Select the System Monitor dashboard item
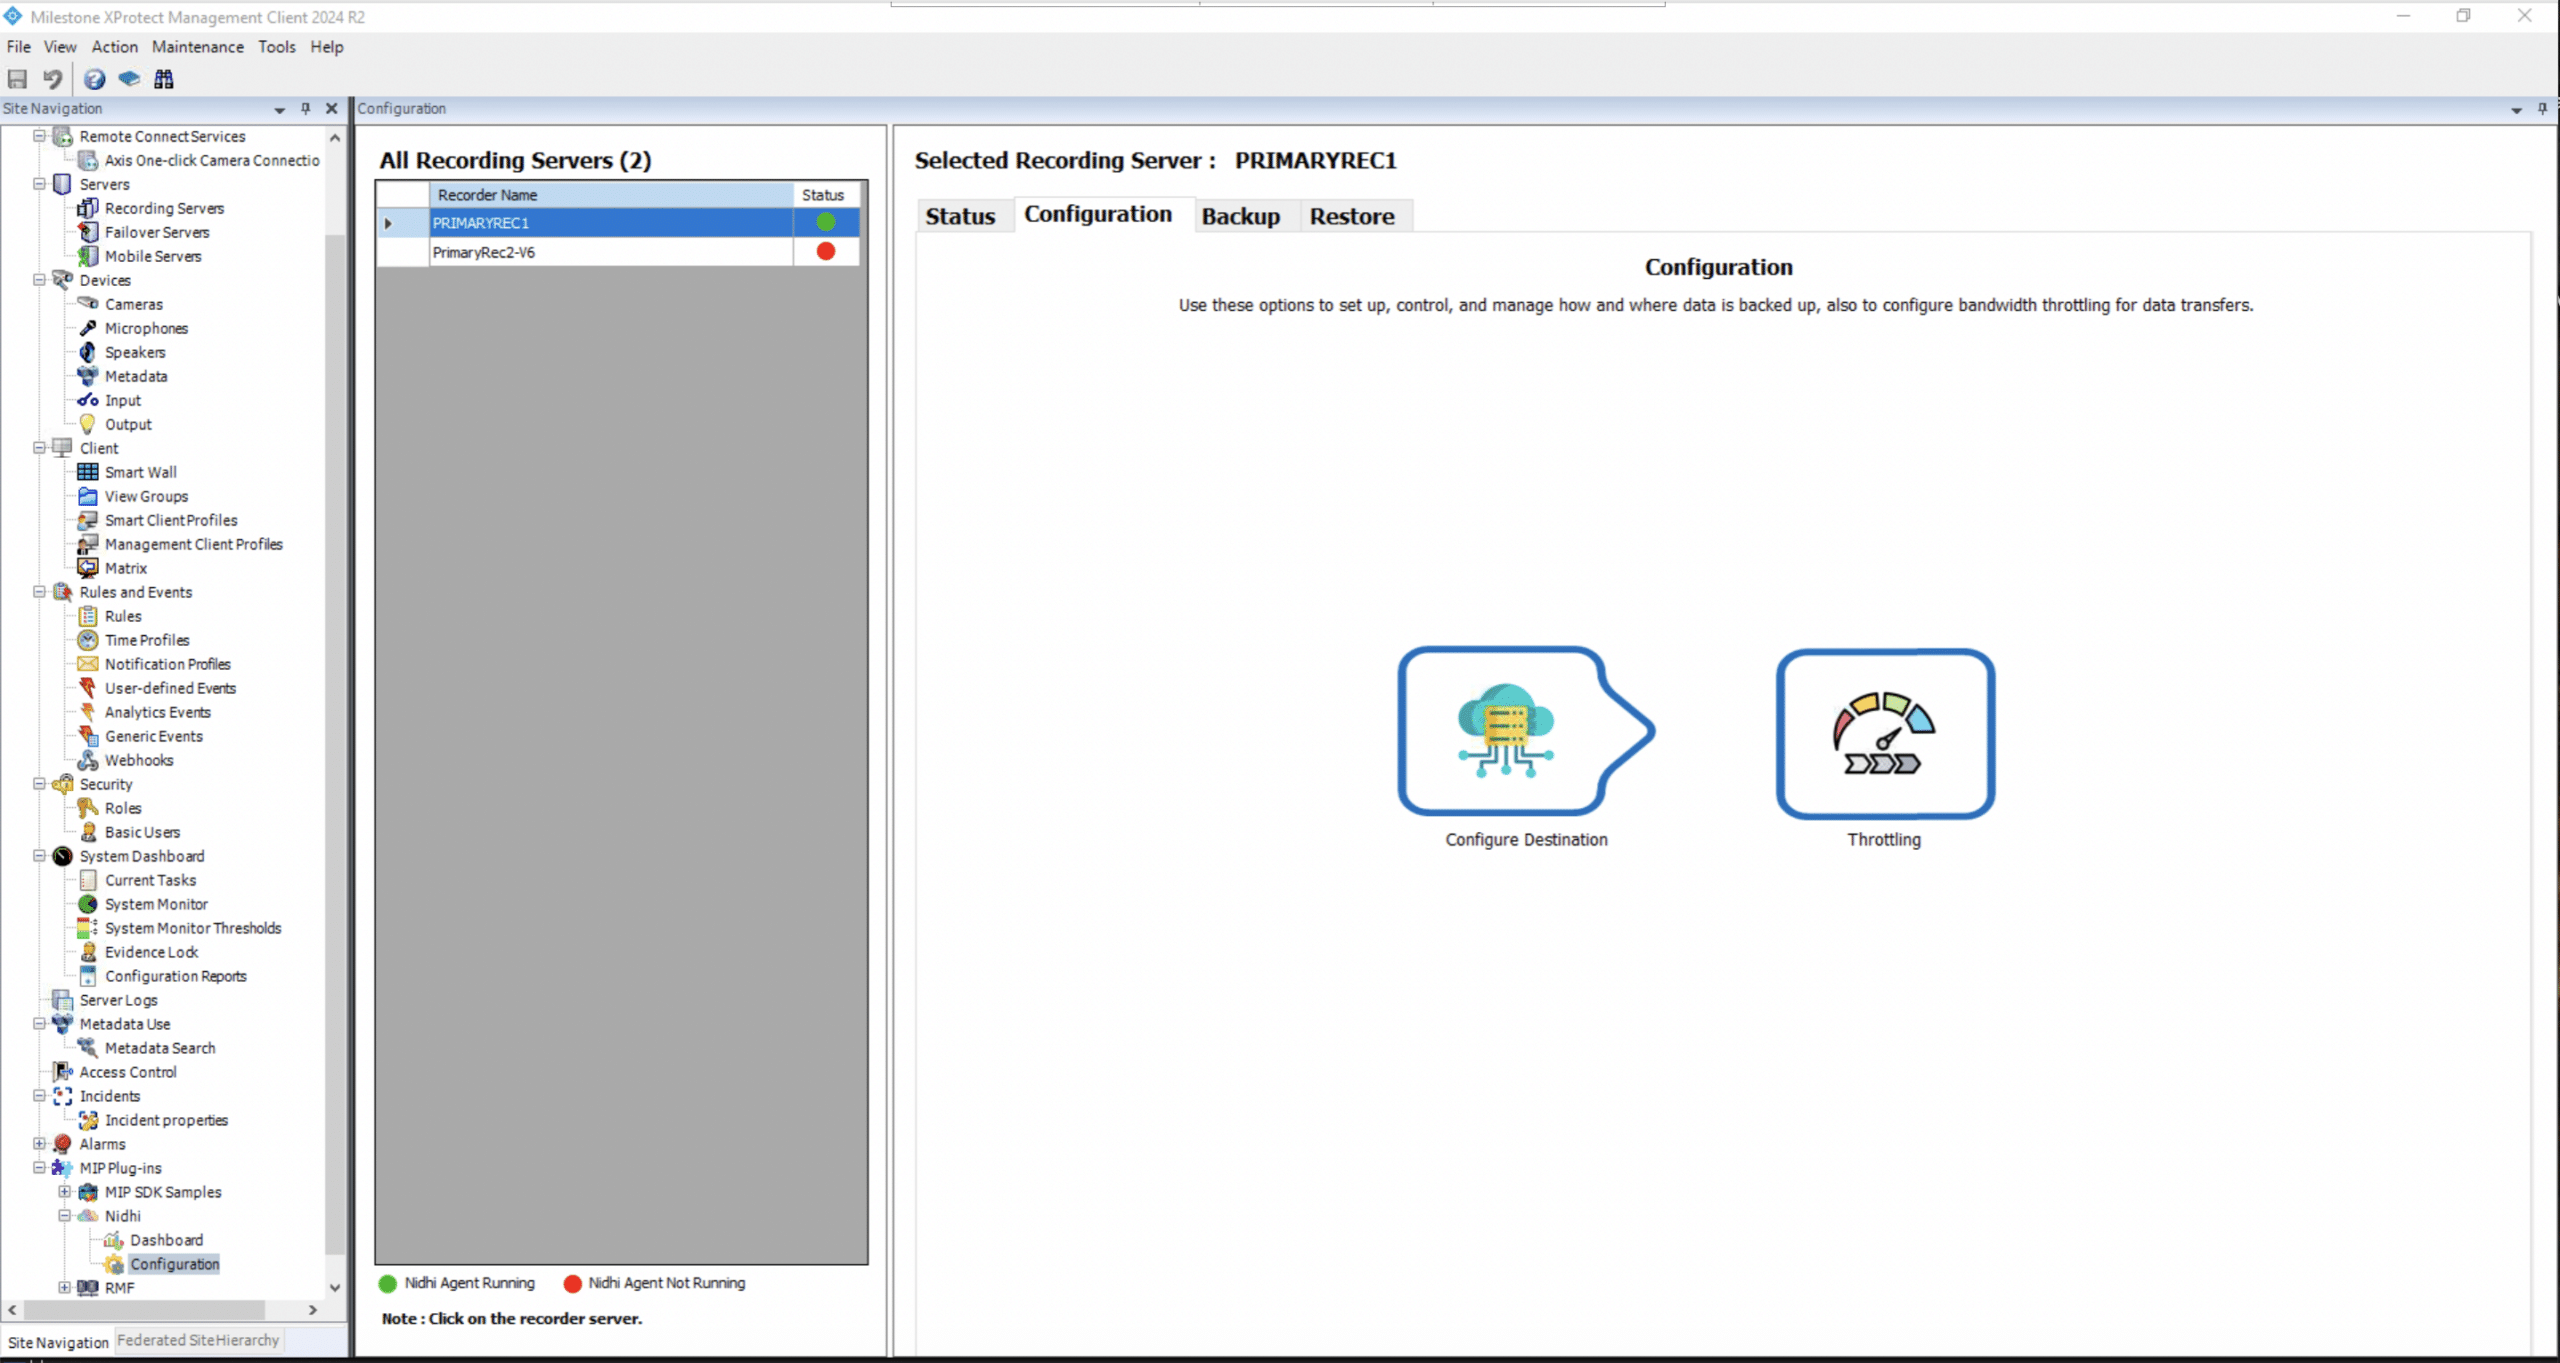 pyautogui.click(x=155, y=904)
